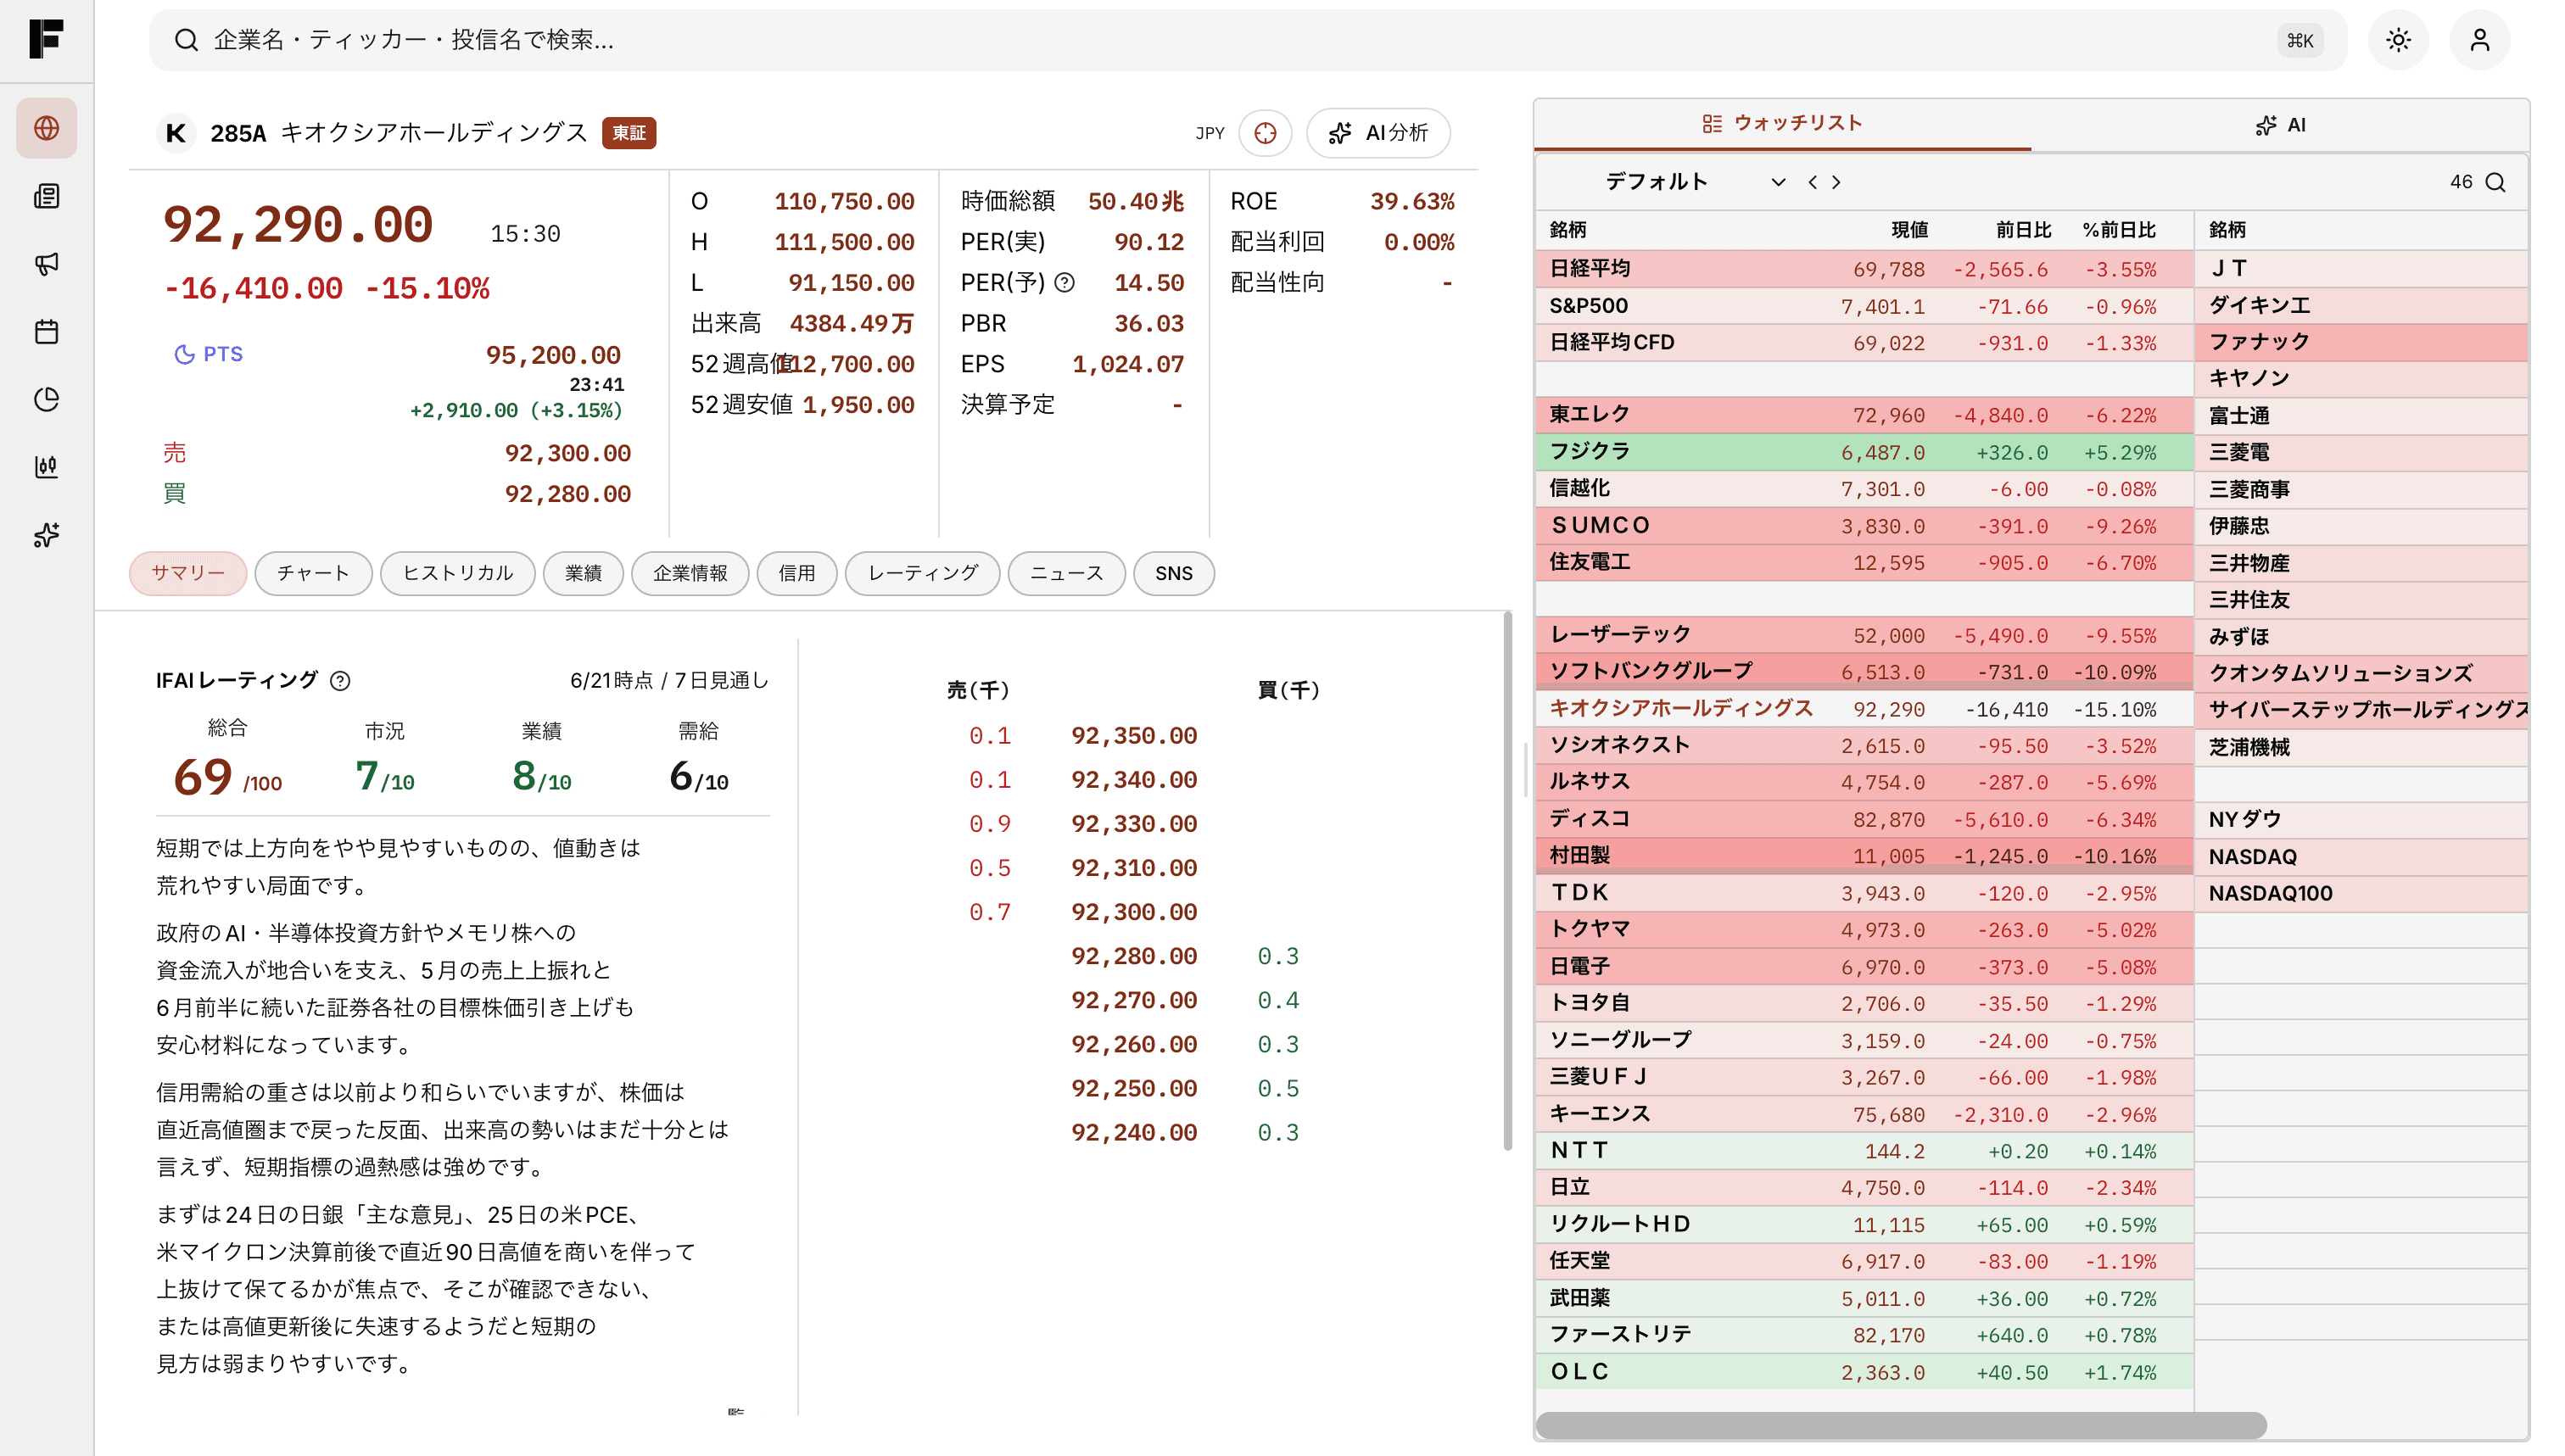
Task: Click the search magnifier icon in search bar
Action: (x=186, y=40)
